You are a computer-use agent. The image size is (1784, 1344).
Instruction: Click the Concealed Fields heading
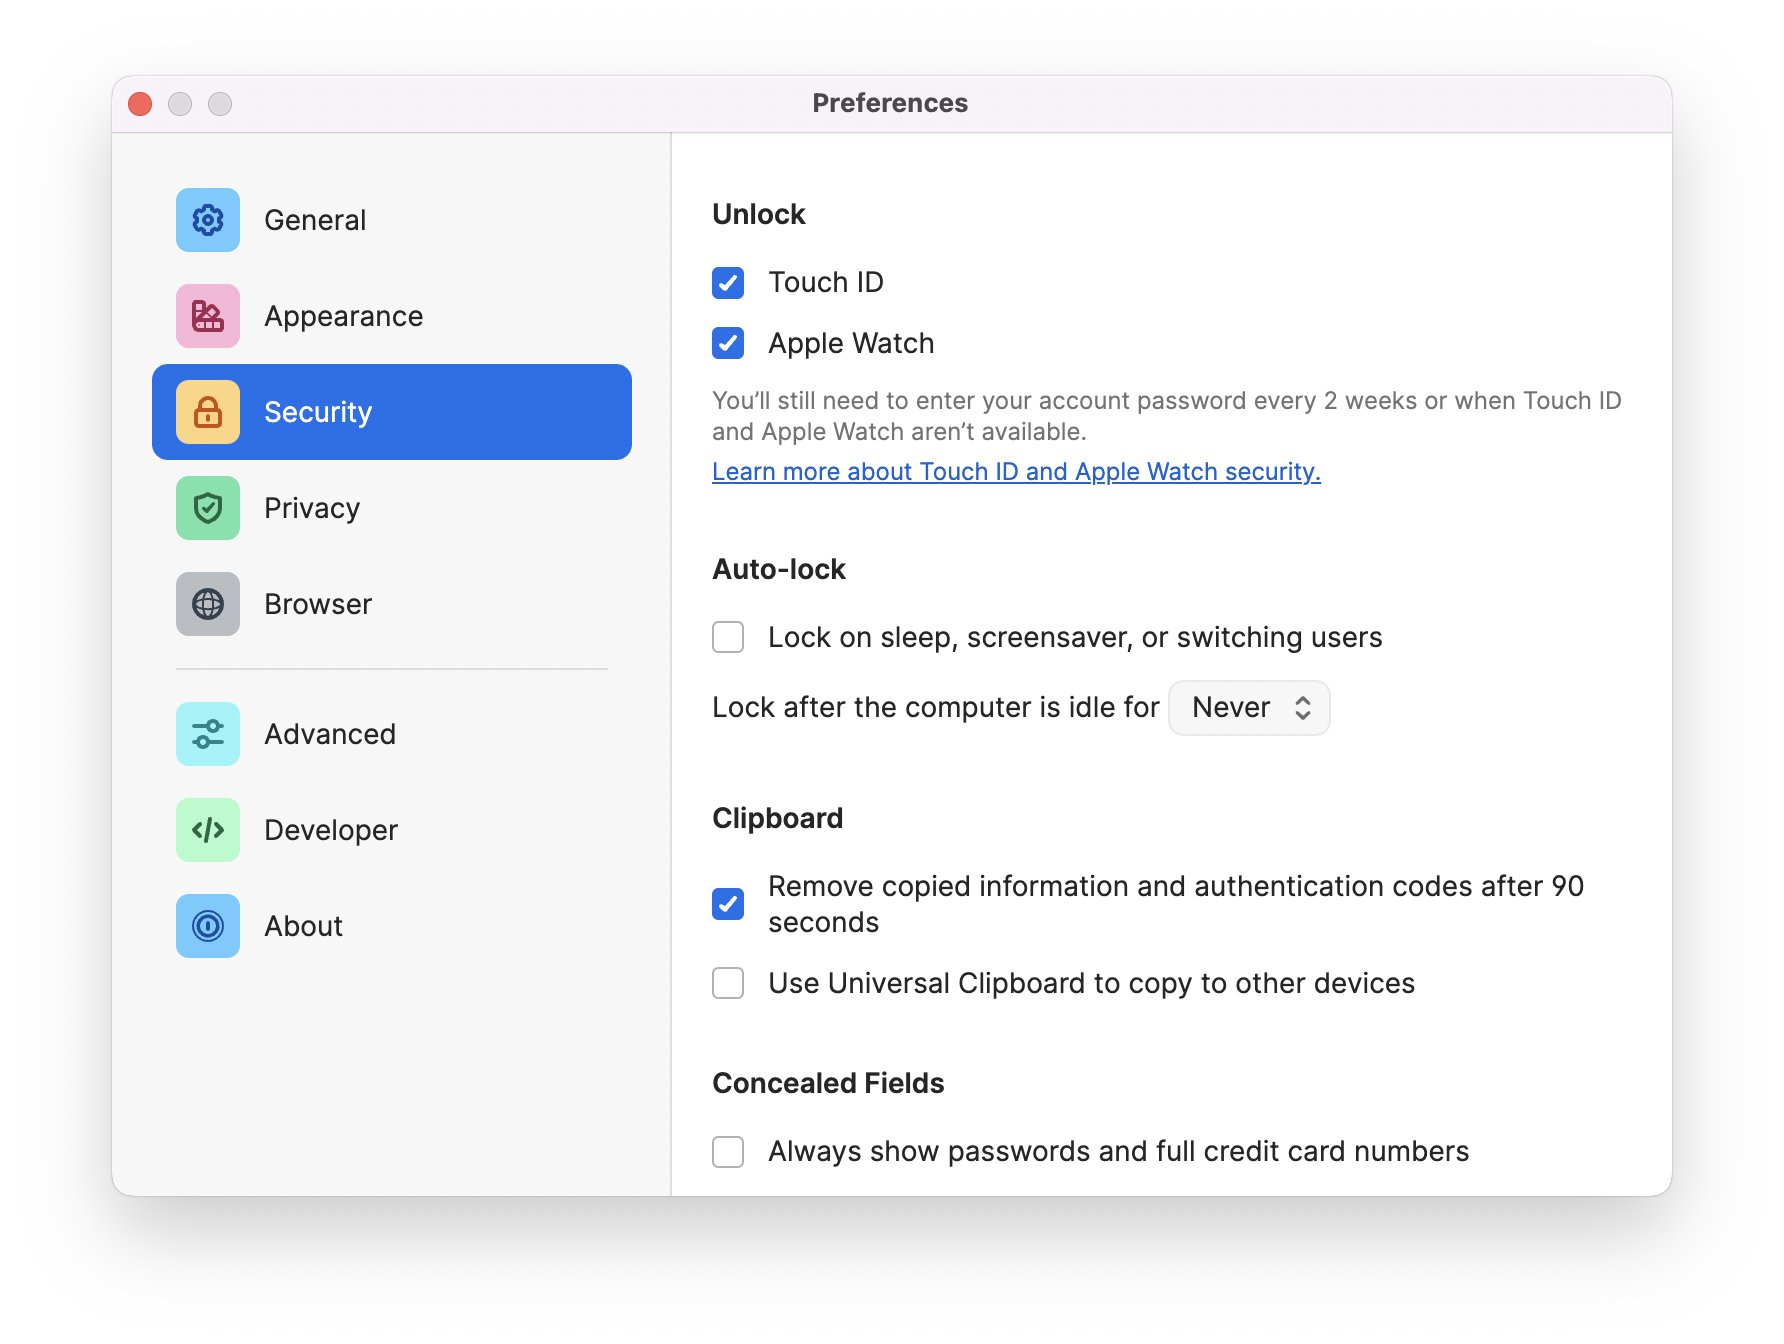pos(828,1084)
